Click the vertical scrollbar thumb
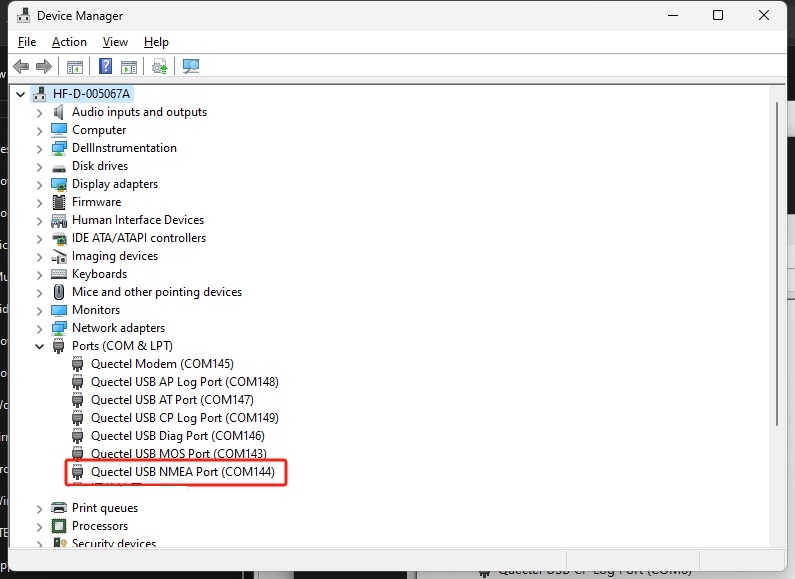Viewport: 795px width, 579px height. coord(776,264)
